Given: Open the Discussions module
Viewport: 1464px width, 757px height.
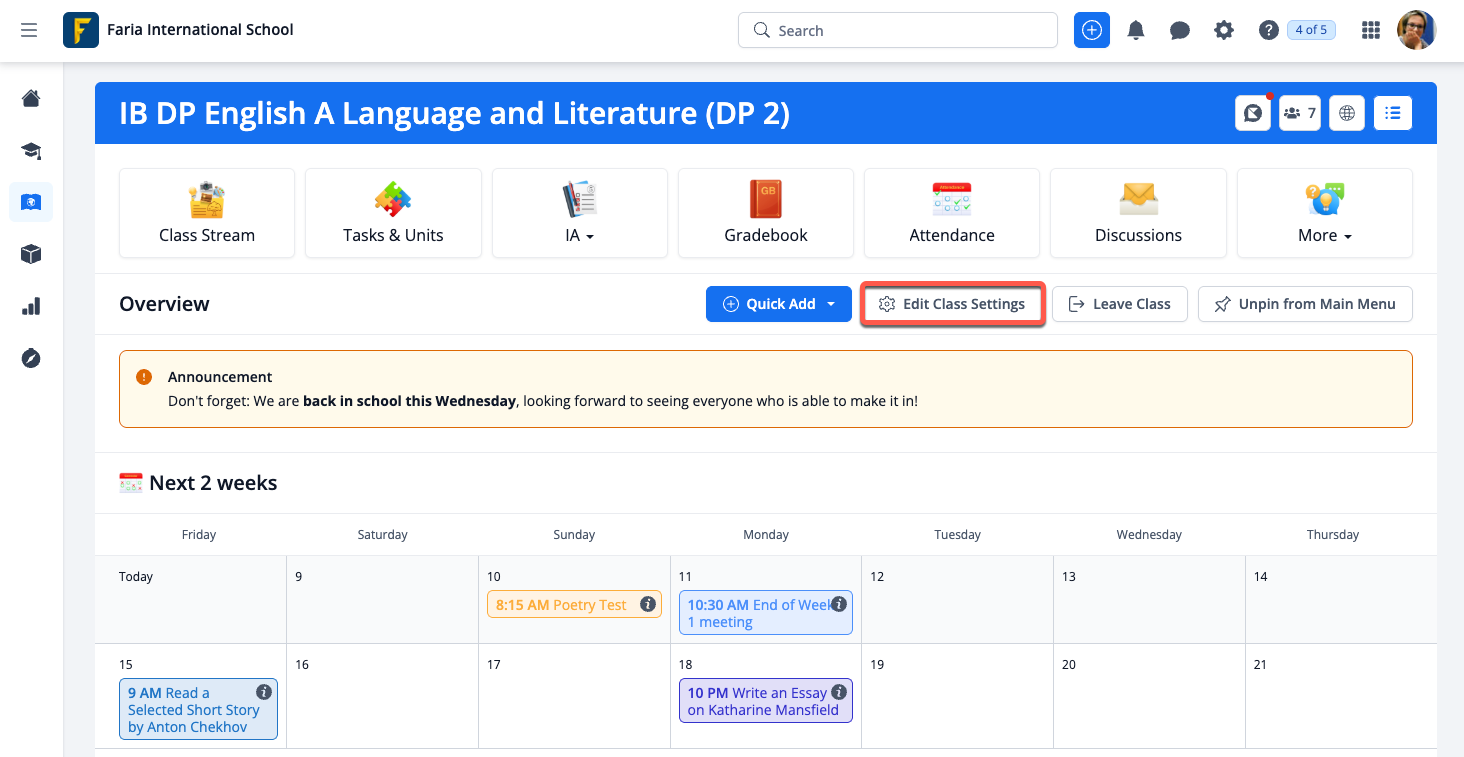Looking at the screenshot, I should coord(1137,213).
